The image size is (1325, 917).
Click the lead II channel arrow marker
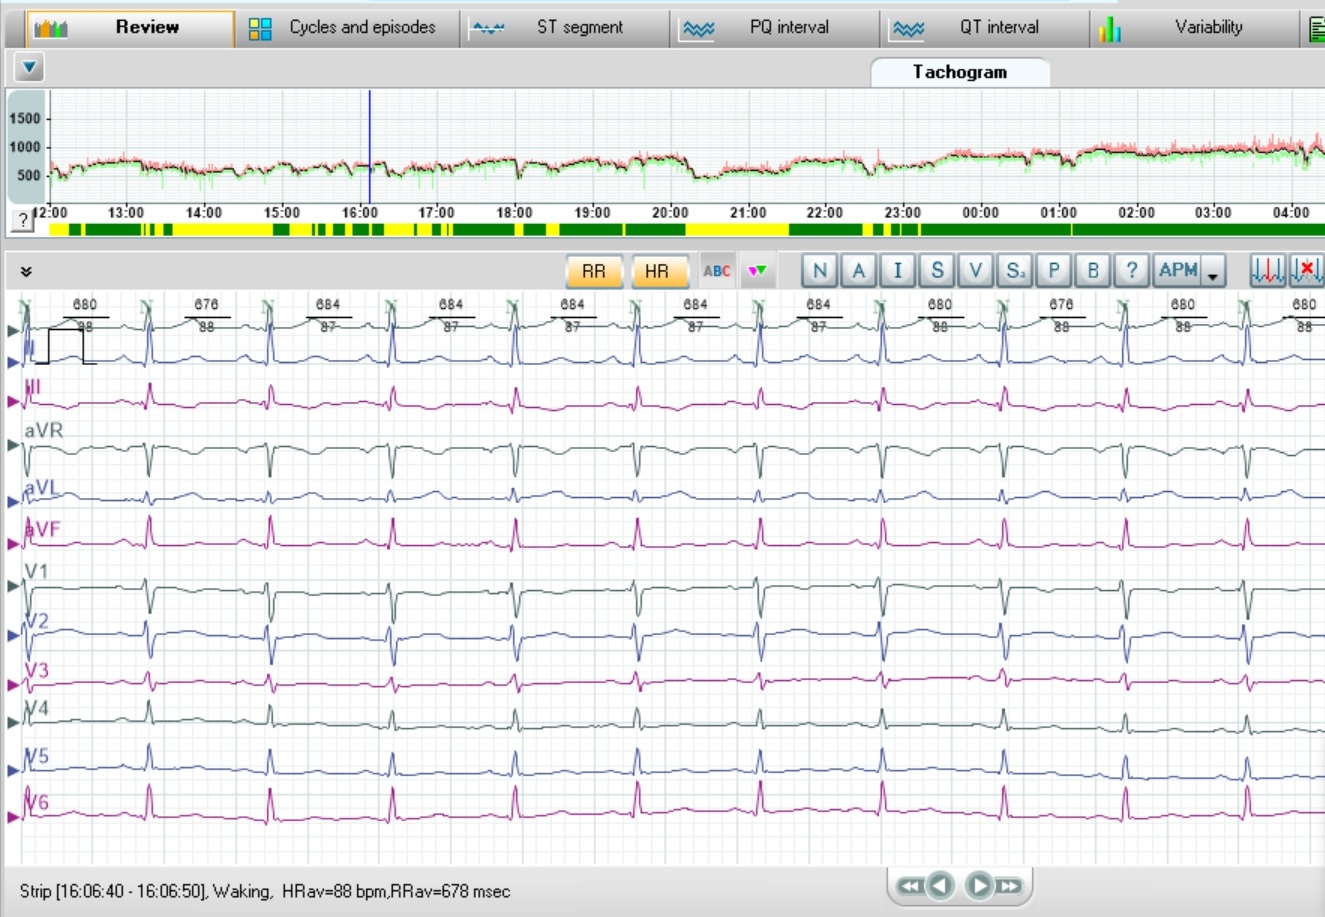(x=13, y=363)
